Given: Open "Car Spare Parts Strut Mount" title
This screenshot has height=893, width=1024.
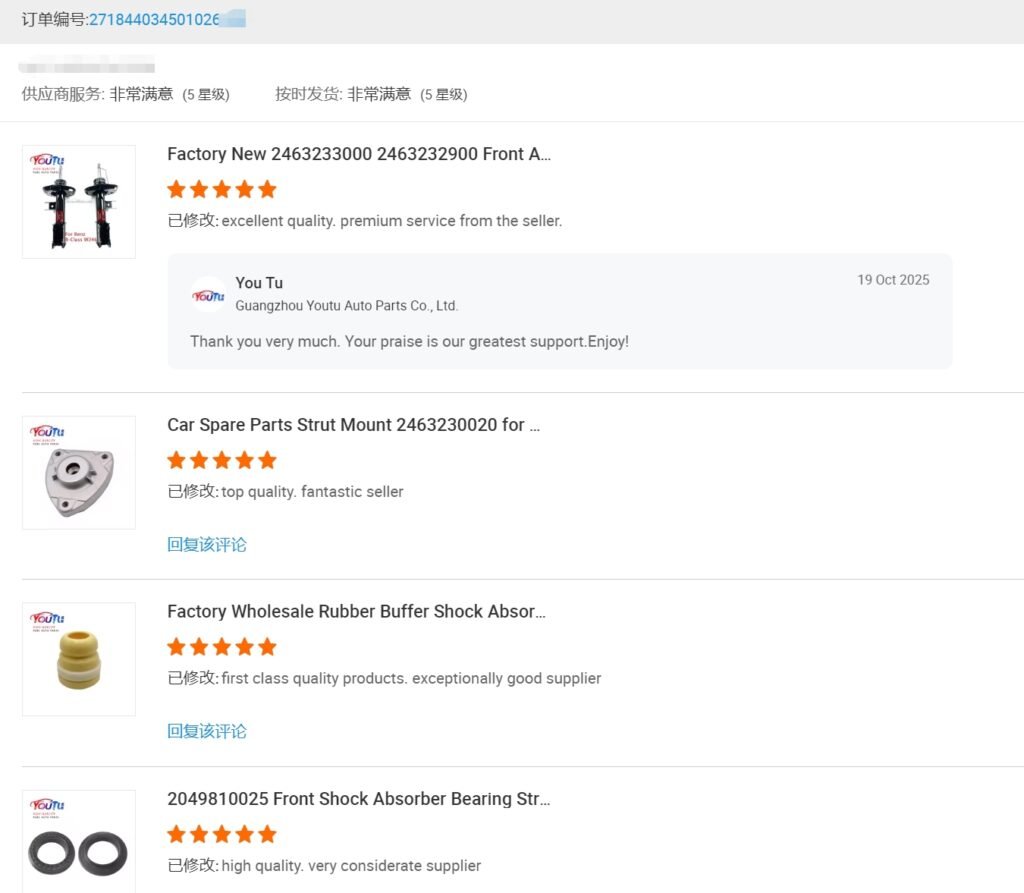Looking at the screenshot, I should (353, 425).
